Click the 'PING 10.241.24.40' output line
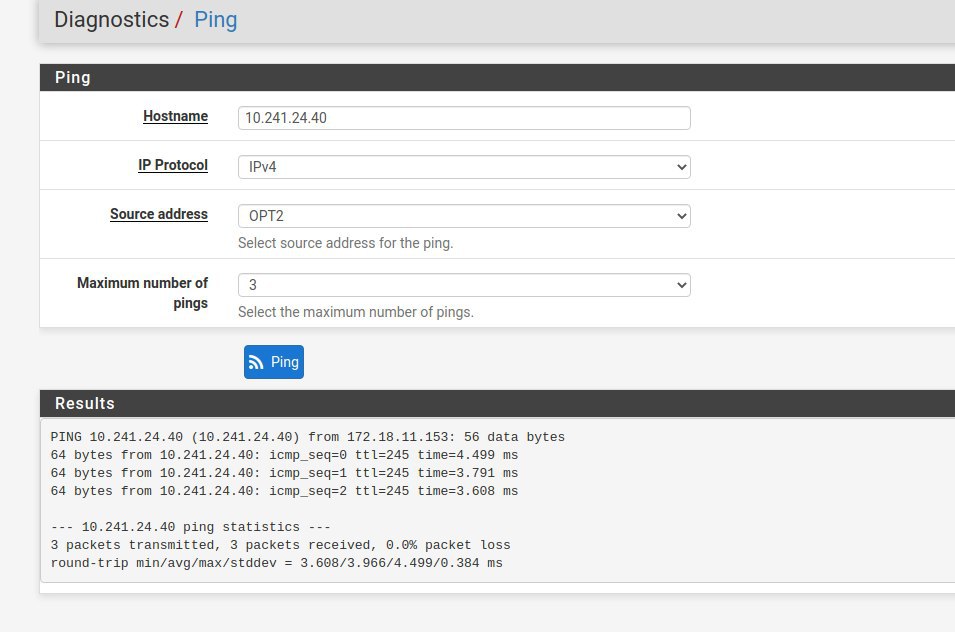The height and width of the screenshot is (632, 955). pyautogui.click(x=308, y=437)
